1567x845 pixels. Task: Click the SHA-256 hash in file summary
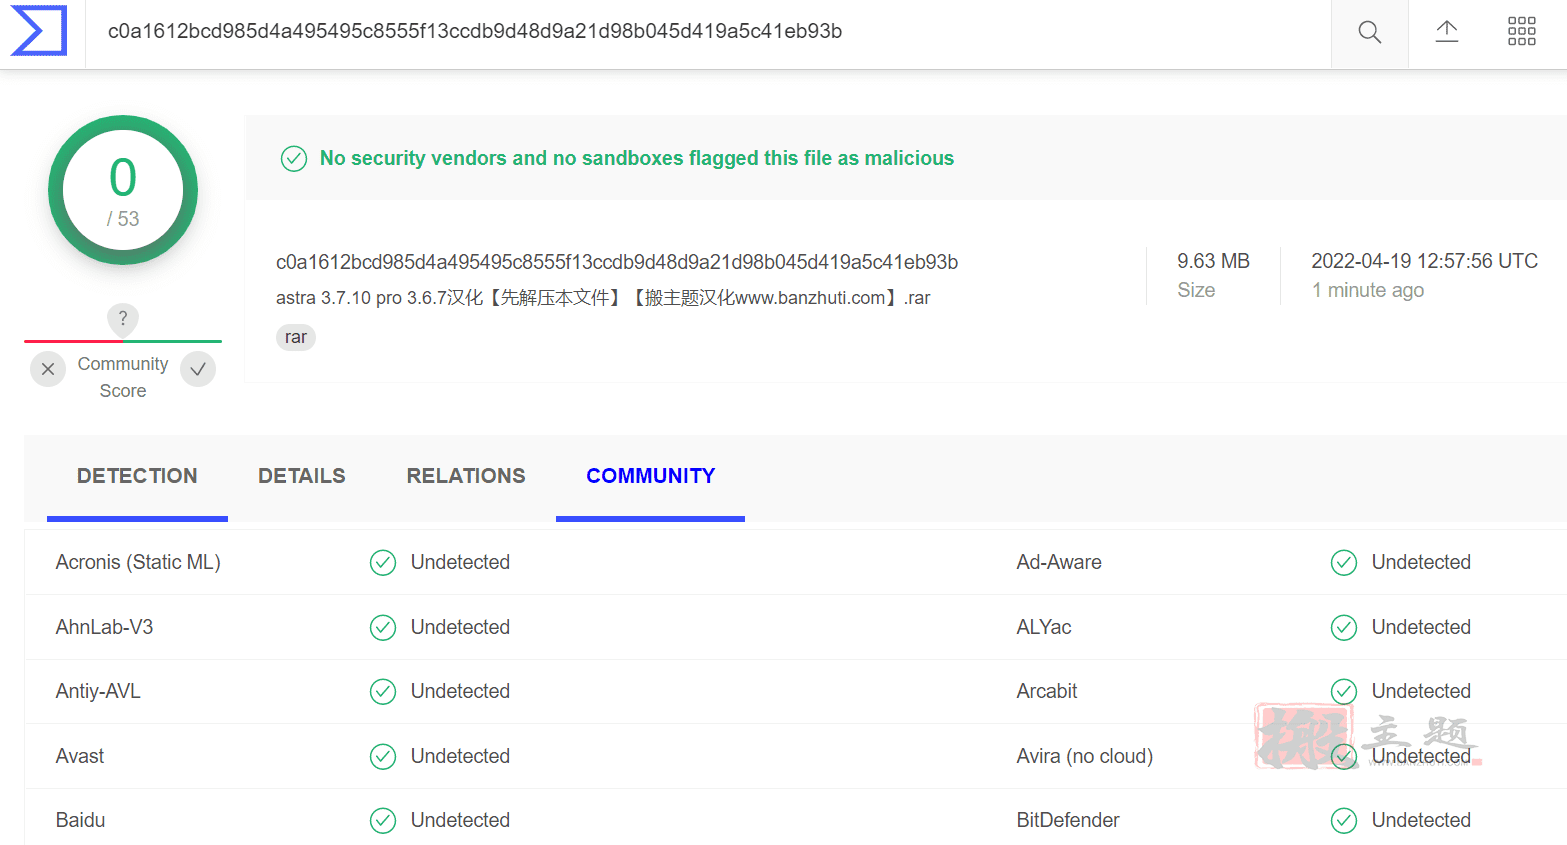617,262
